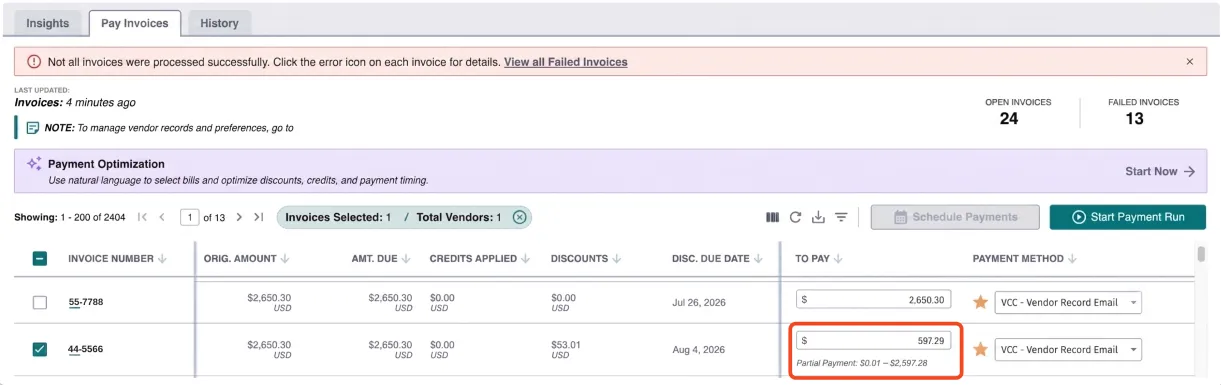Screen dimensions: 1221x385
Task: Click the error alert icon in banner
Action: tap(34, 61)
